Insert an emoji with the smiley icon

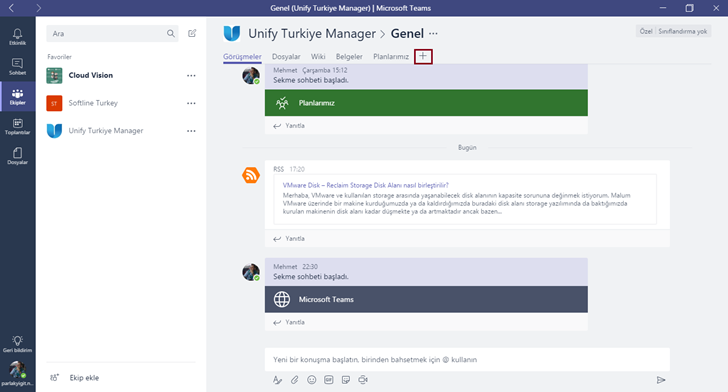312,380
